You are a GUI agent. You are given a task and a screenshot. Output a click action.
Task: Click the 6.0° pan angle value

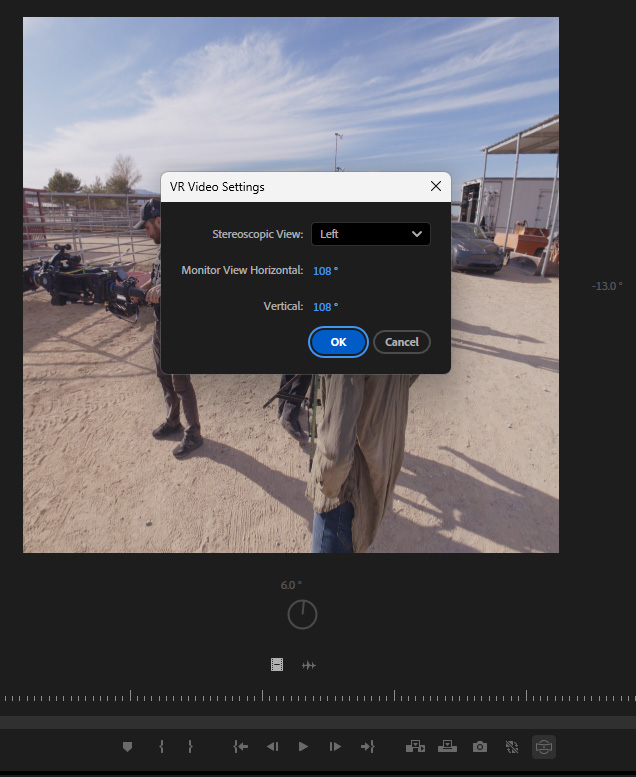[291, 585]
